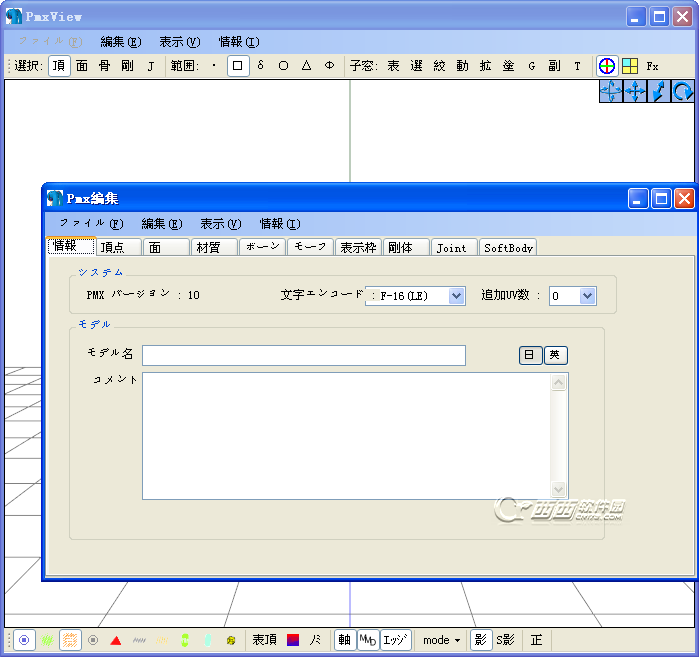
Task: Click the circled dot icon at bottom-left
Action: click(x=24, y=640)
